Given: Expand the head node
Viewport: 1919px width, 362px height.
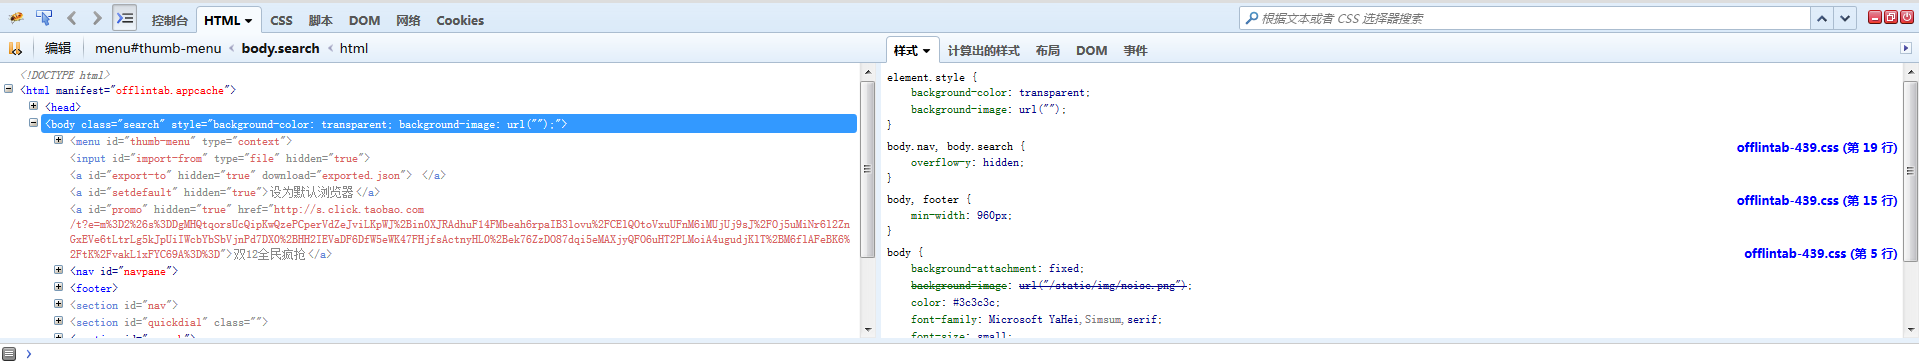Looking at the screenshot, I should click(x=33, y=106).
